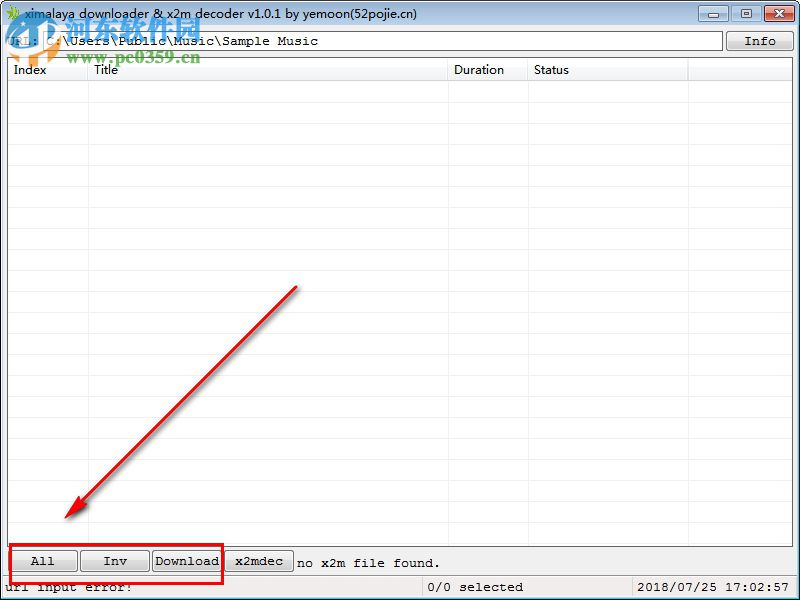Sort by the Duration column header
Screen dimensions: 800x600
488,70
